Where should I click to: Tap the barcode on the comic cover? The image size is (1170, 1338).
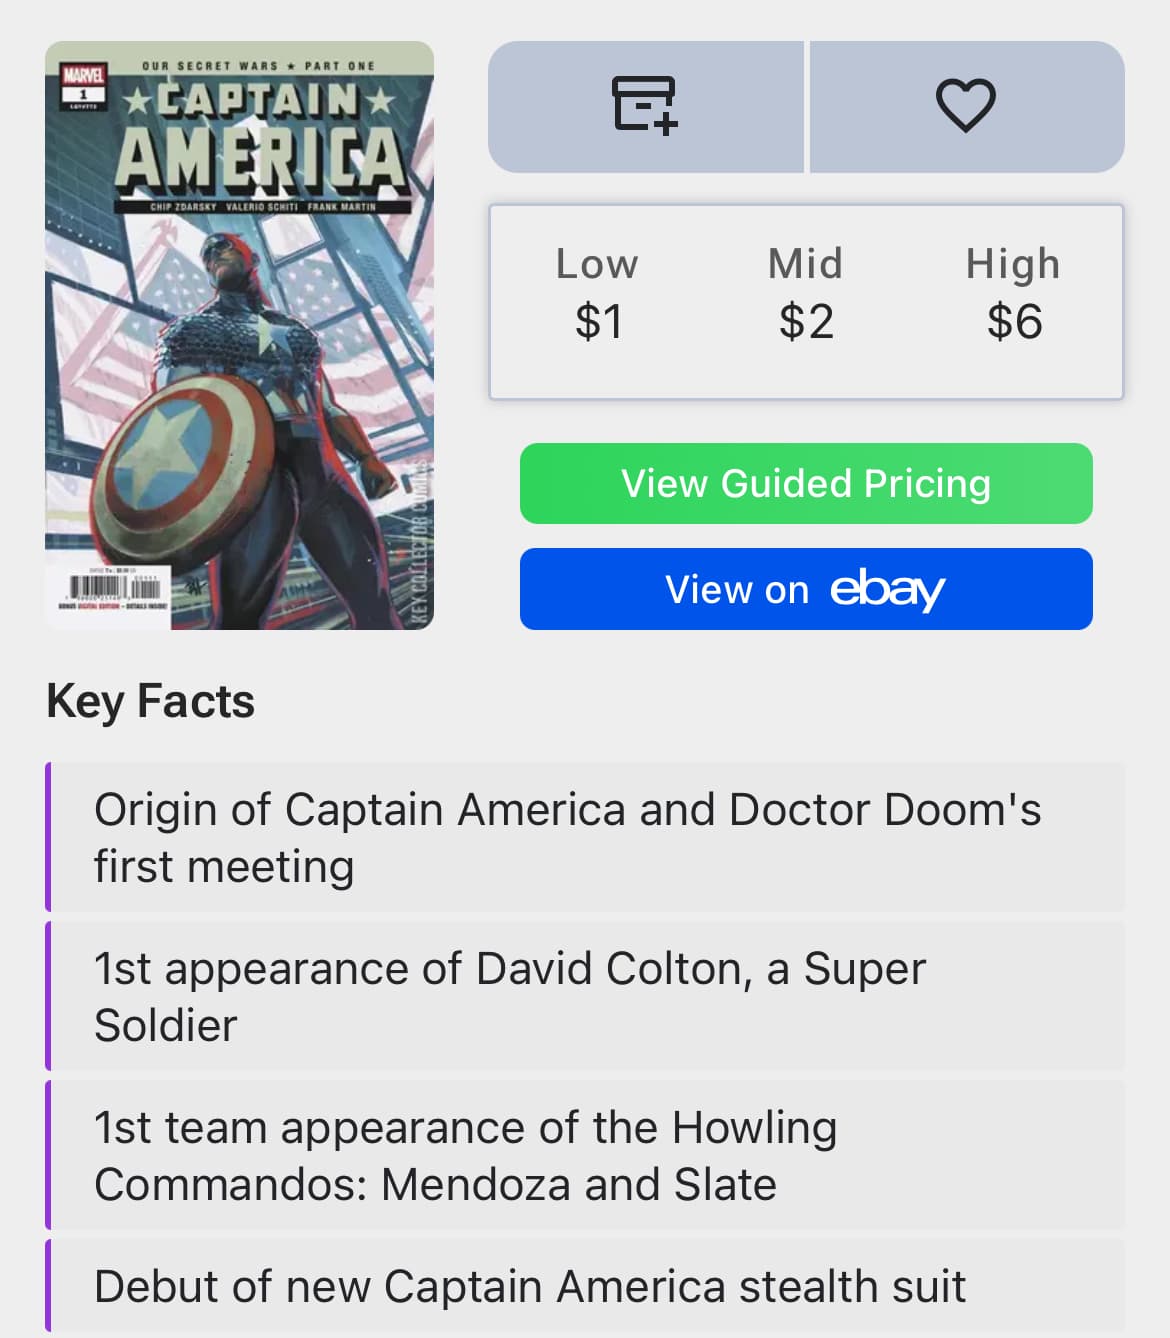tap(114, 588)
